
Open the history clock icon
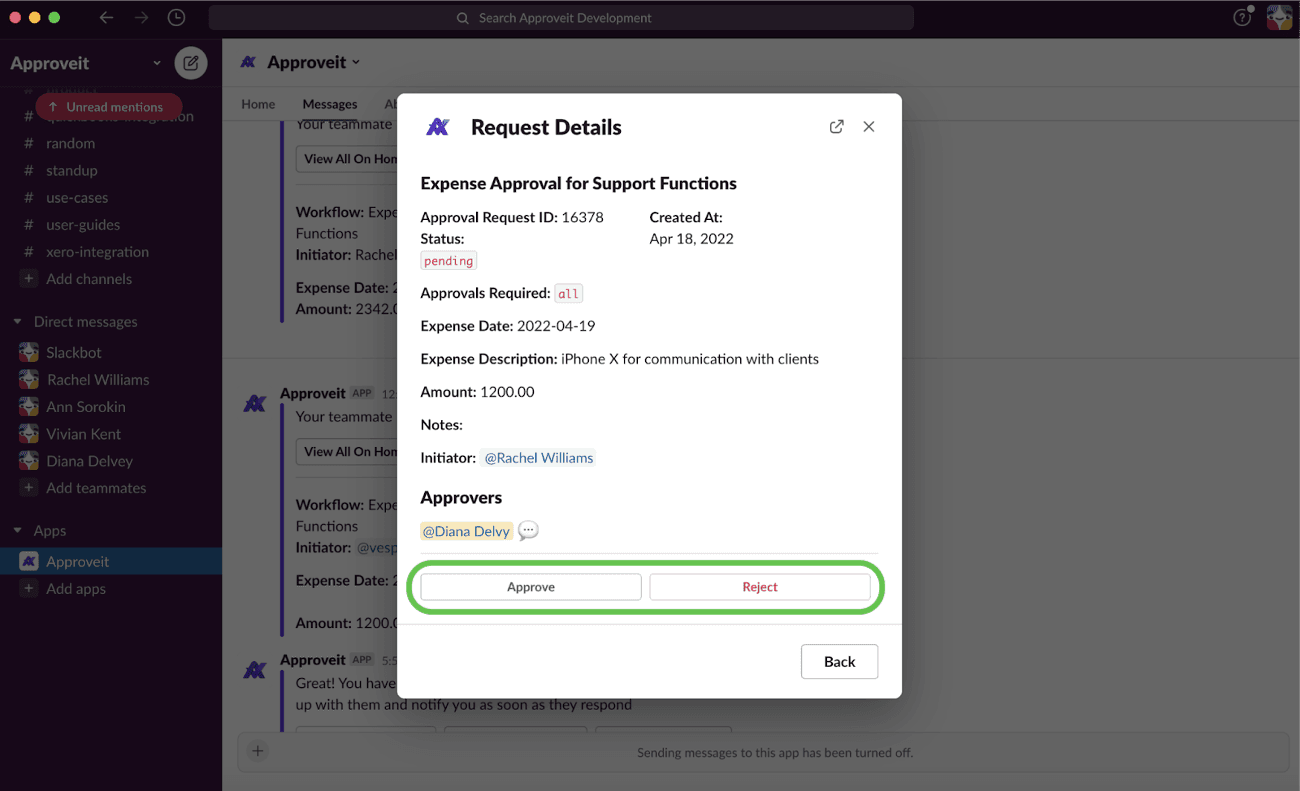click(x=176, y=18)
